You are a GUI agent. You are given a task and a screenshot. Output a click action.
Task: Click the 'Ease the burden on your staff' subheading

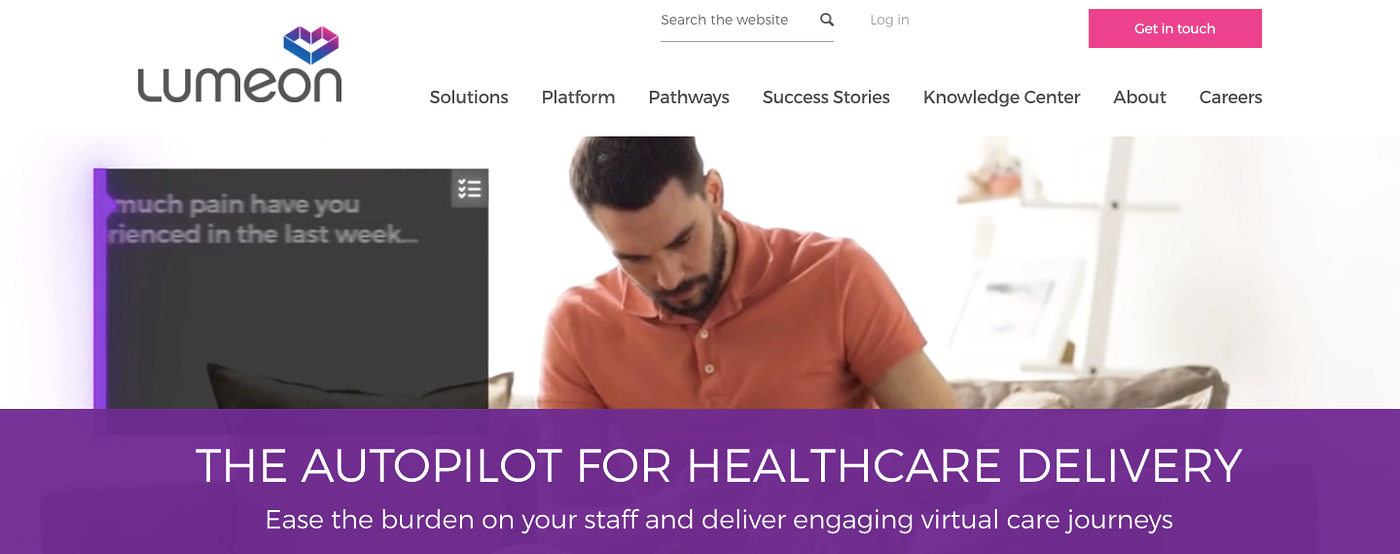click(x=718, y=520)
